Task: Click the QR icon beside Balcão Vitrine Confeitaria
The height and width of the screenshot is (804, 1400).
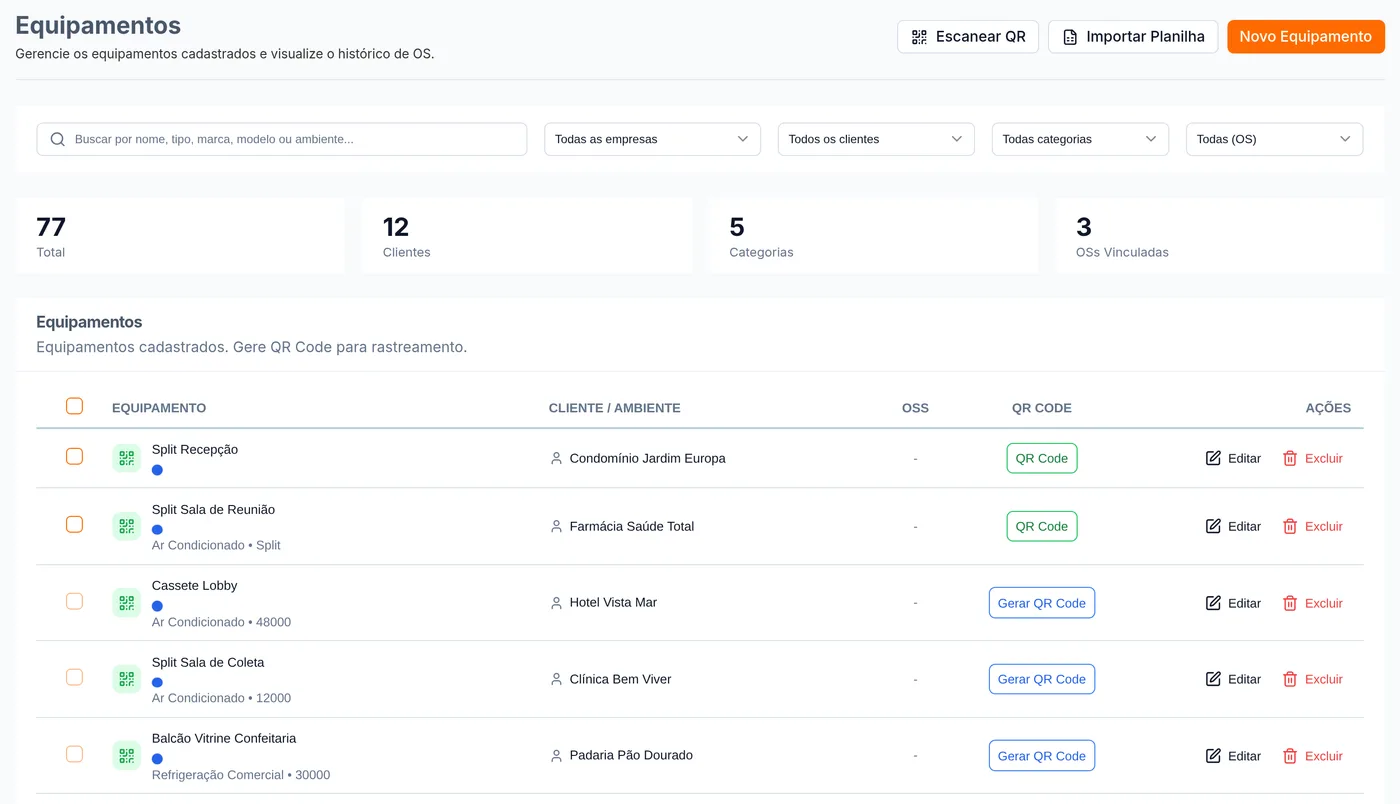Action: tap(126, 756)
